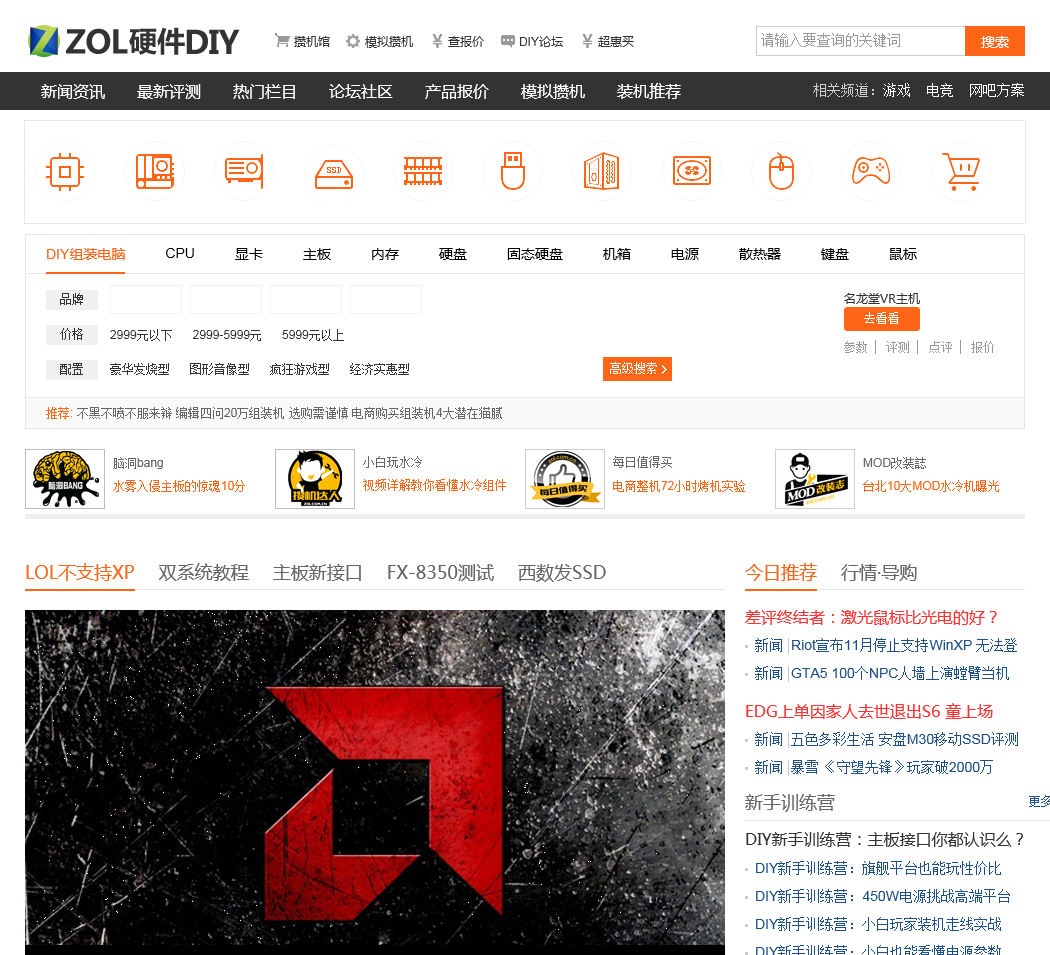Open headline 差评终结者：激光鼠标比光电的好？
Screen dimensions: 1050x955
(x=872, y=617)
